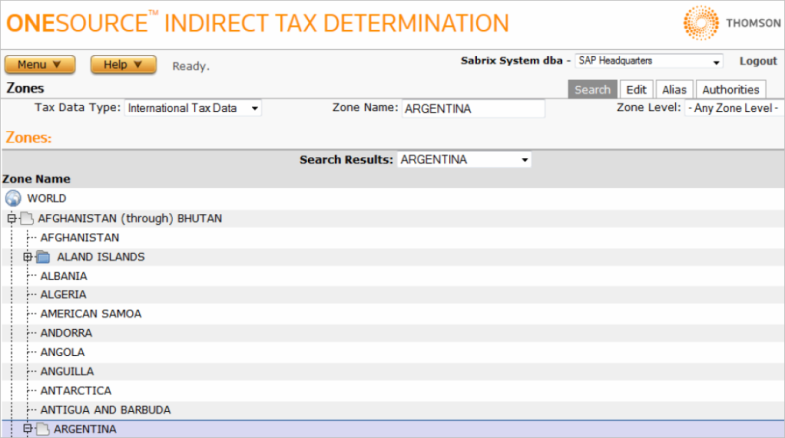The image size is (785, 438).
Task: Collapse the ARGENTINA tree node
Action: pos(28,428)
